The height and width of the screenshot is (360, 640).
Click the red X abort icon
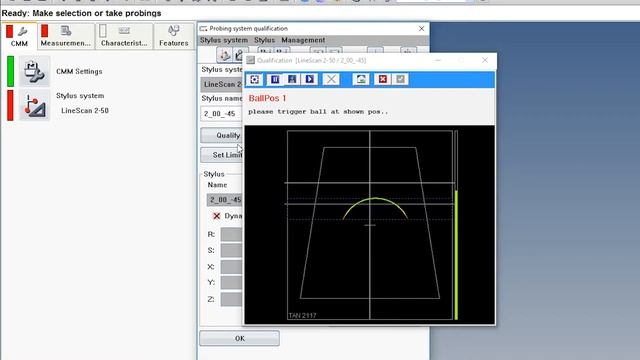[x=383, y=79]
